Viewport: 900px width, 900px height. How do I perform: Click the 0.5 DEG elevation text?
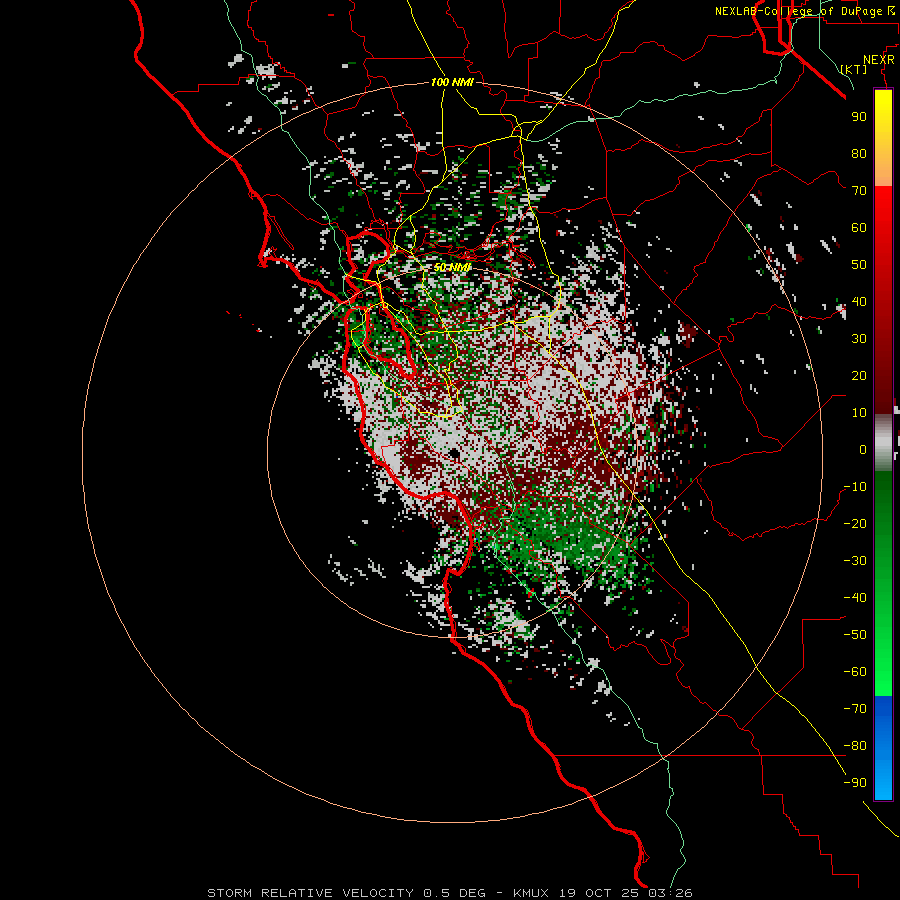point(454,893)
